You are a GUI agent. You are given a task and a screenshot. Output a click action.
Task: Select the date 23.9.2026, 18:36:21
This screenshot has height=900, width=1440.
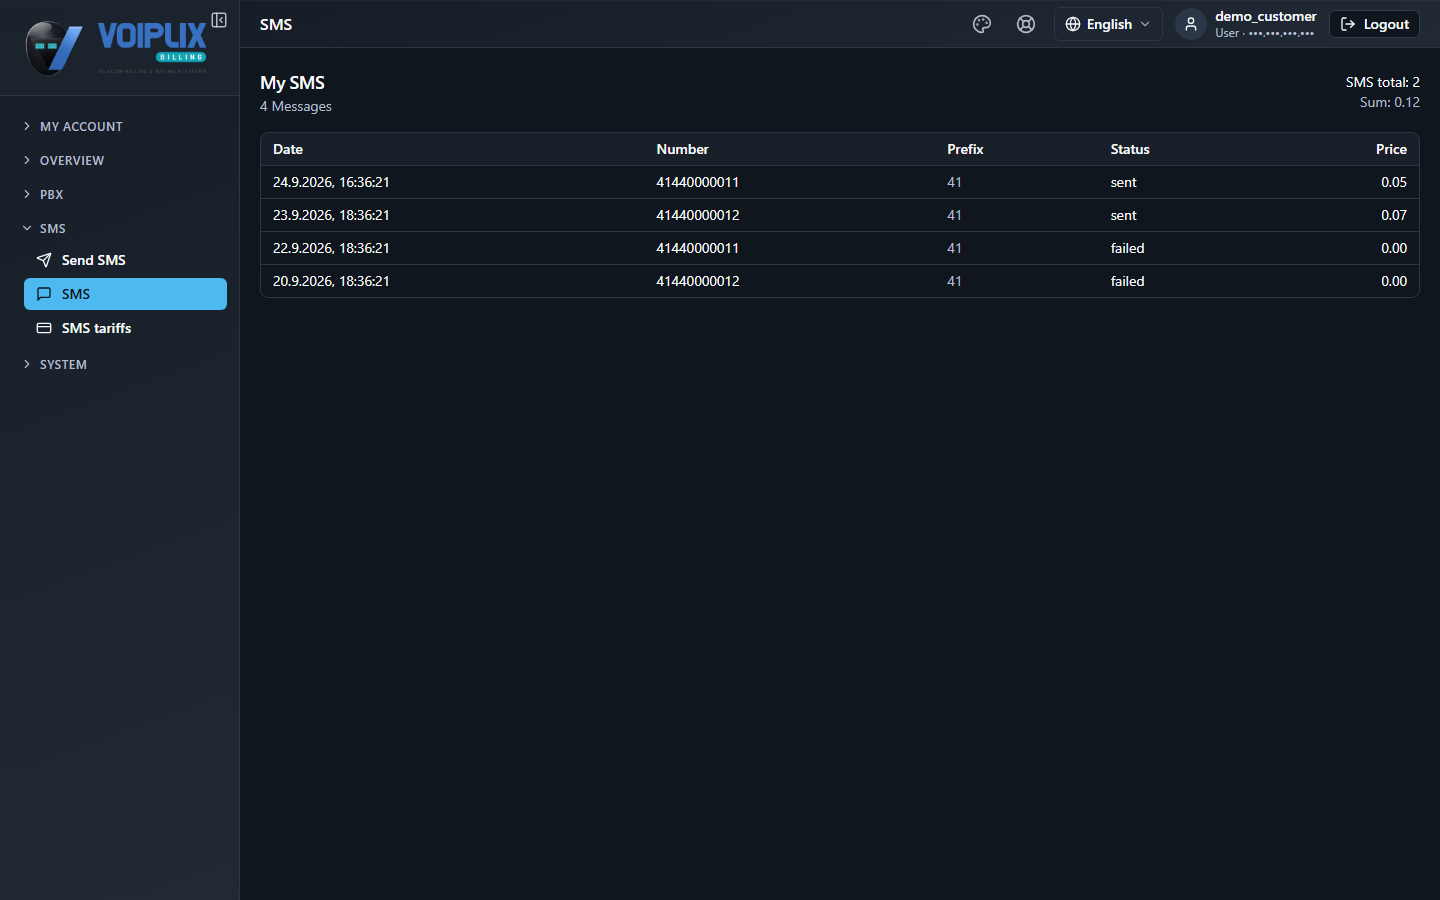click(331, 215)
